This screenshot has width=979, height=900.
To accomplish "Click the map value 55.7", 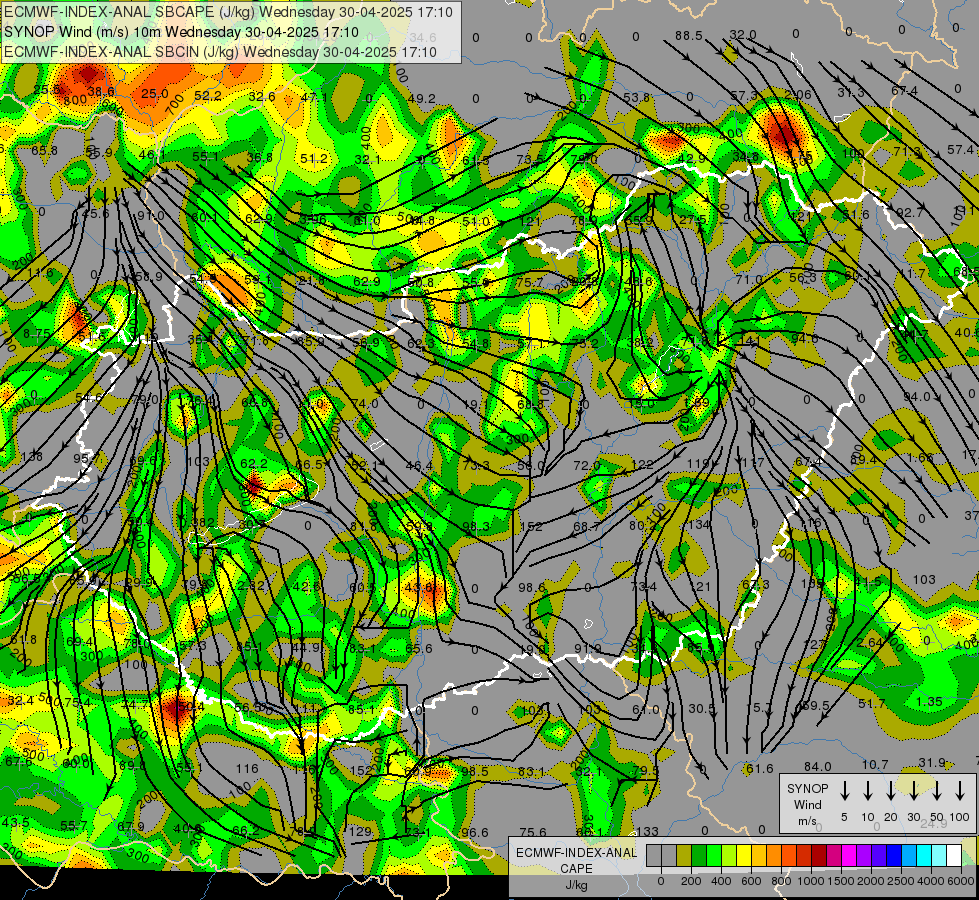I will point(74,825).
